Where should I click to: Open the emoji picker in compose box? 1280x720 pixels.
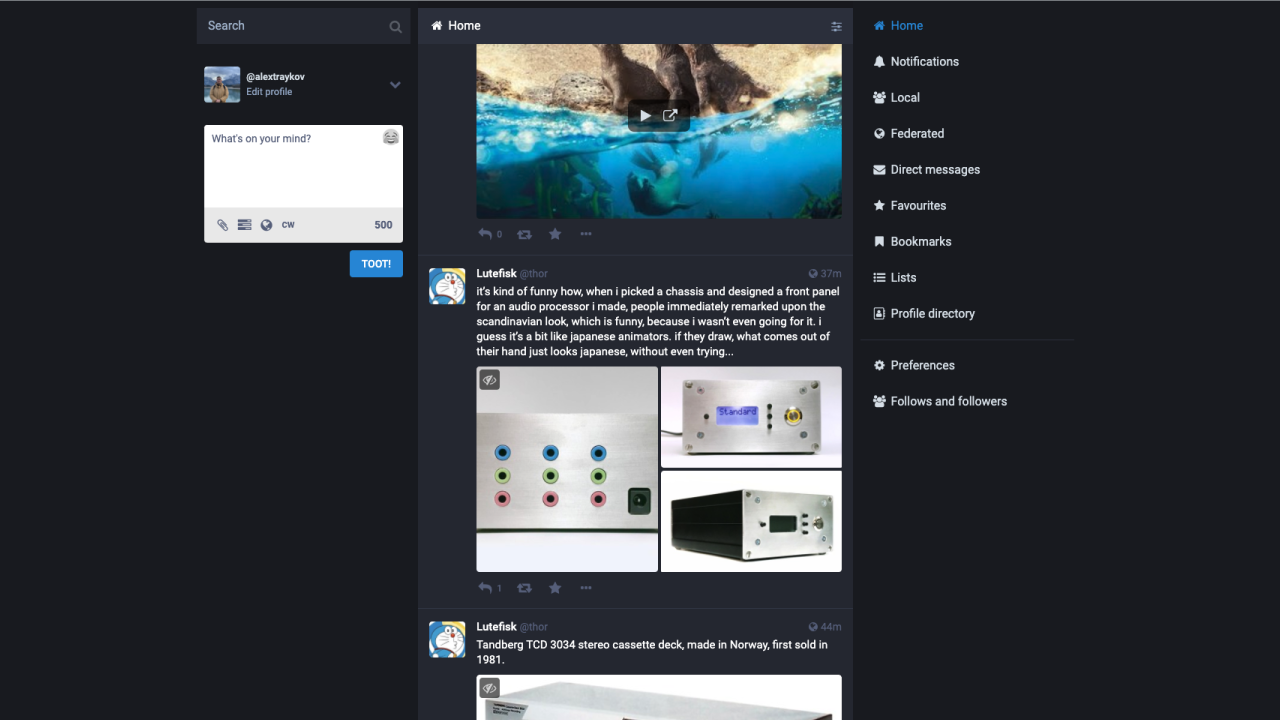click(391, 137)
